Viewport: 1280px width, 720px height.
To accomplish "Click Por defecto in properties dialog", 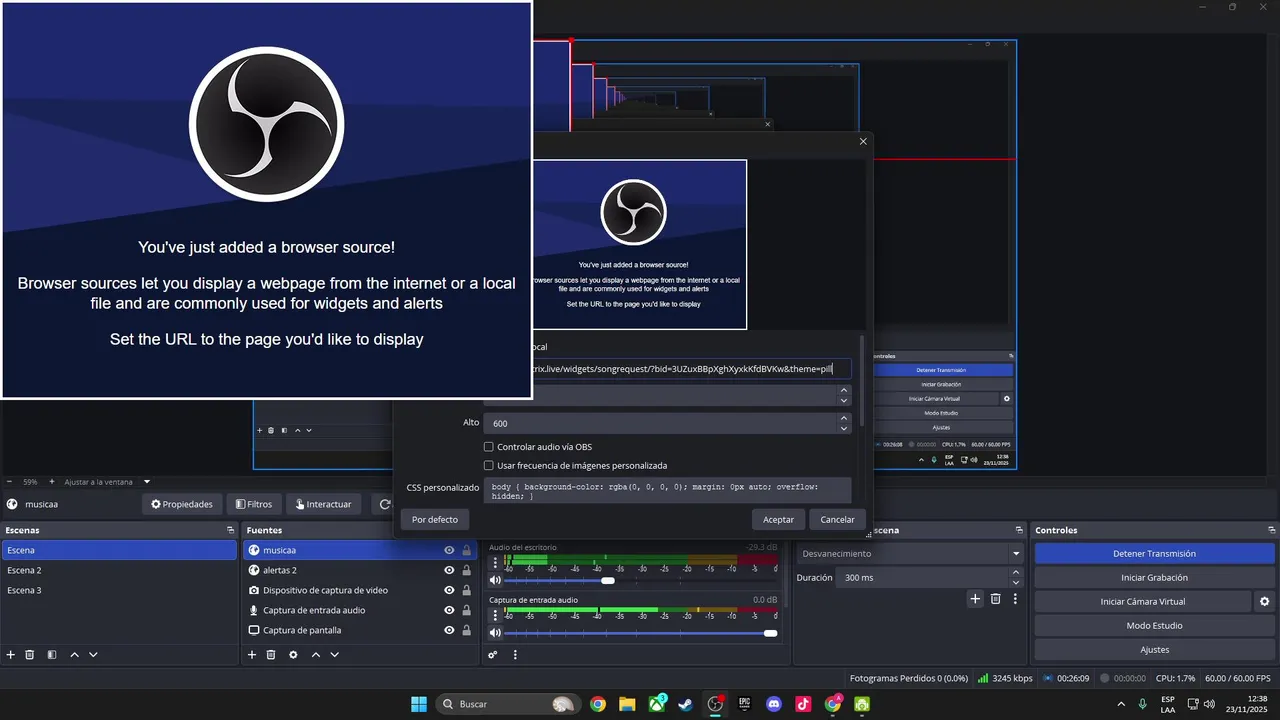I will click(435, 519).
